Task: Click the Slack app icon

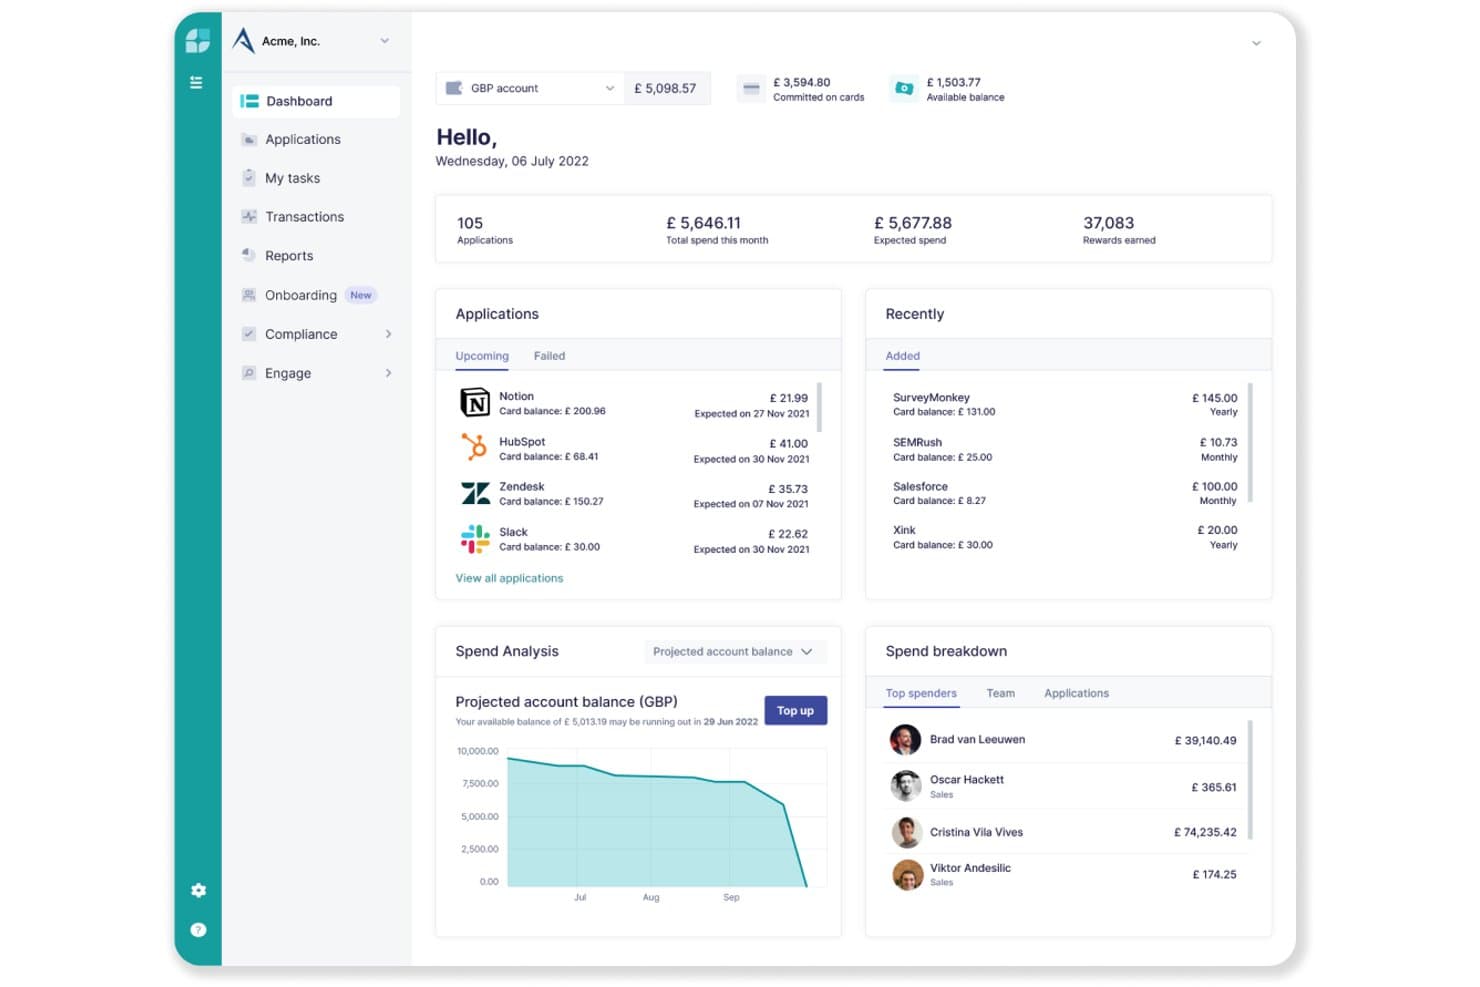Action: point(475,539)
